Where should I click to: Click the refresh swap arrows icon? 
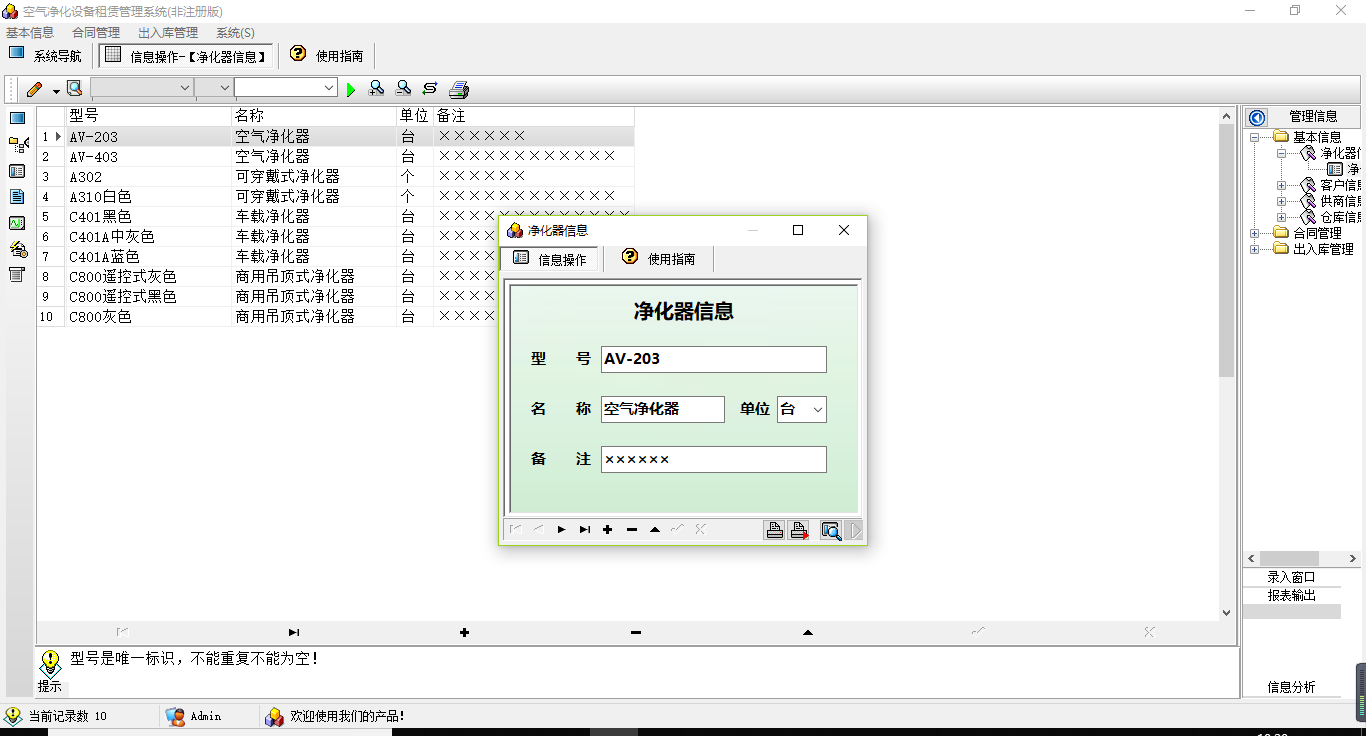(430, 89)
